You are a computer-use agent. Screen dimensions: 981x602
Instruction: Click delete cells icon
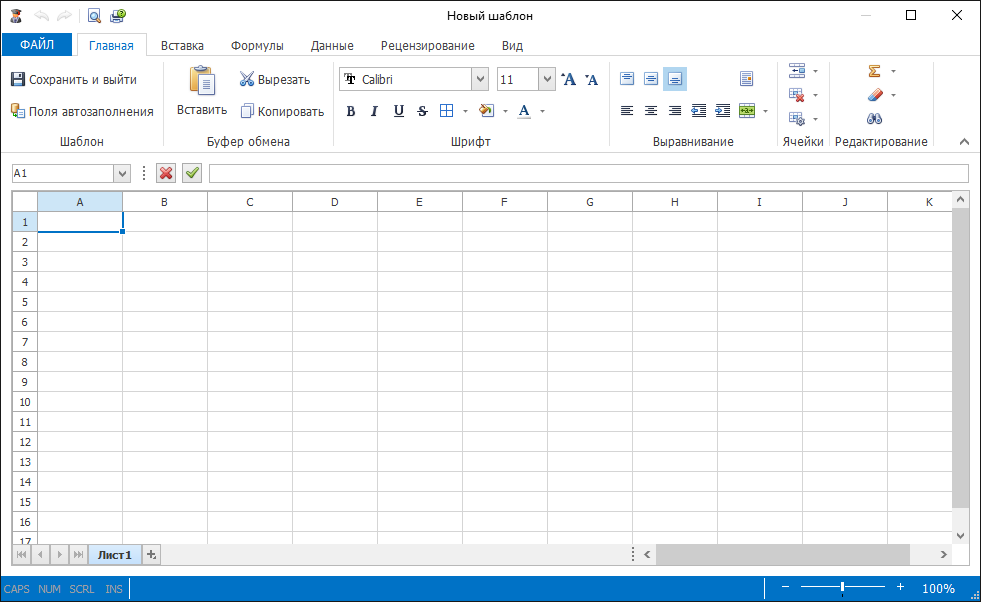click(x=797, y=94)
